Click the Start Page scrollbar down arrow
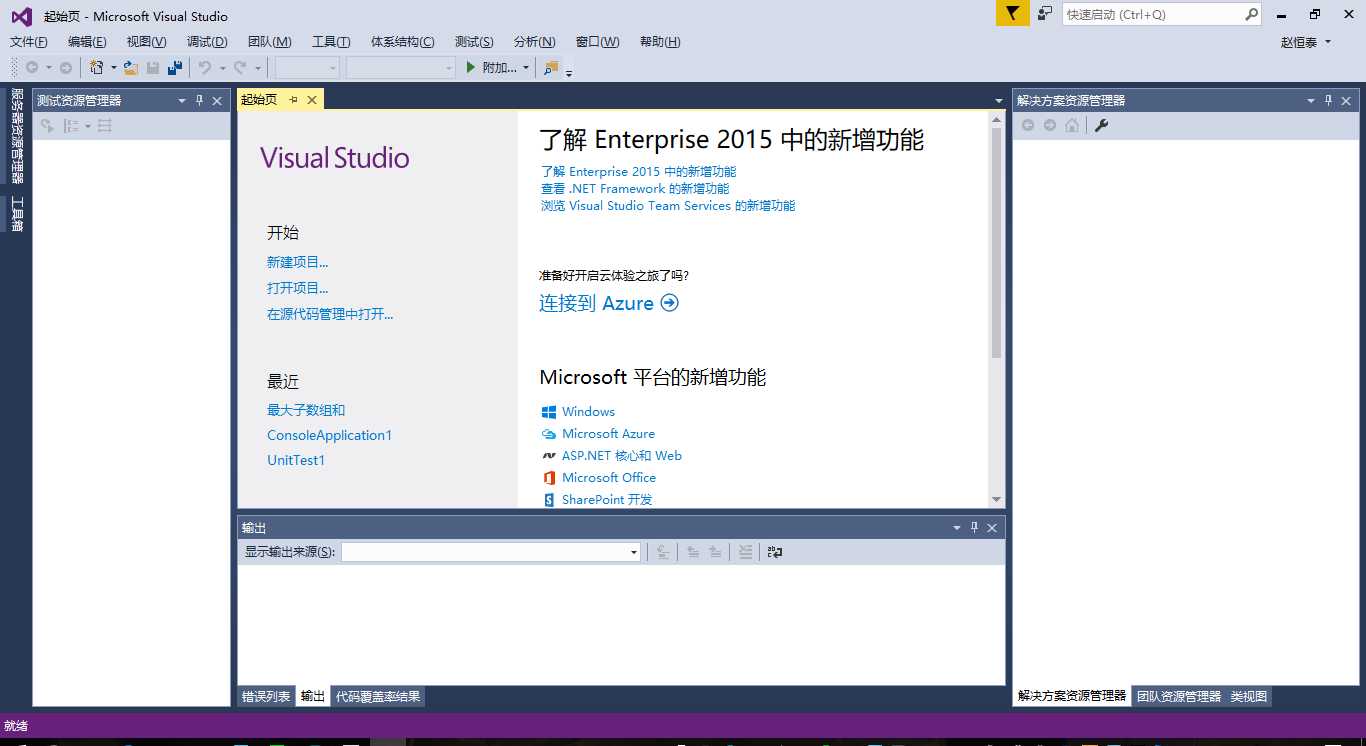The width and height of the screenshot is (1366, 746). (996, 499)
